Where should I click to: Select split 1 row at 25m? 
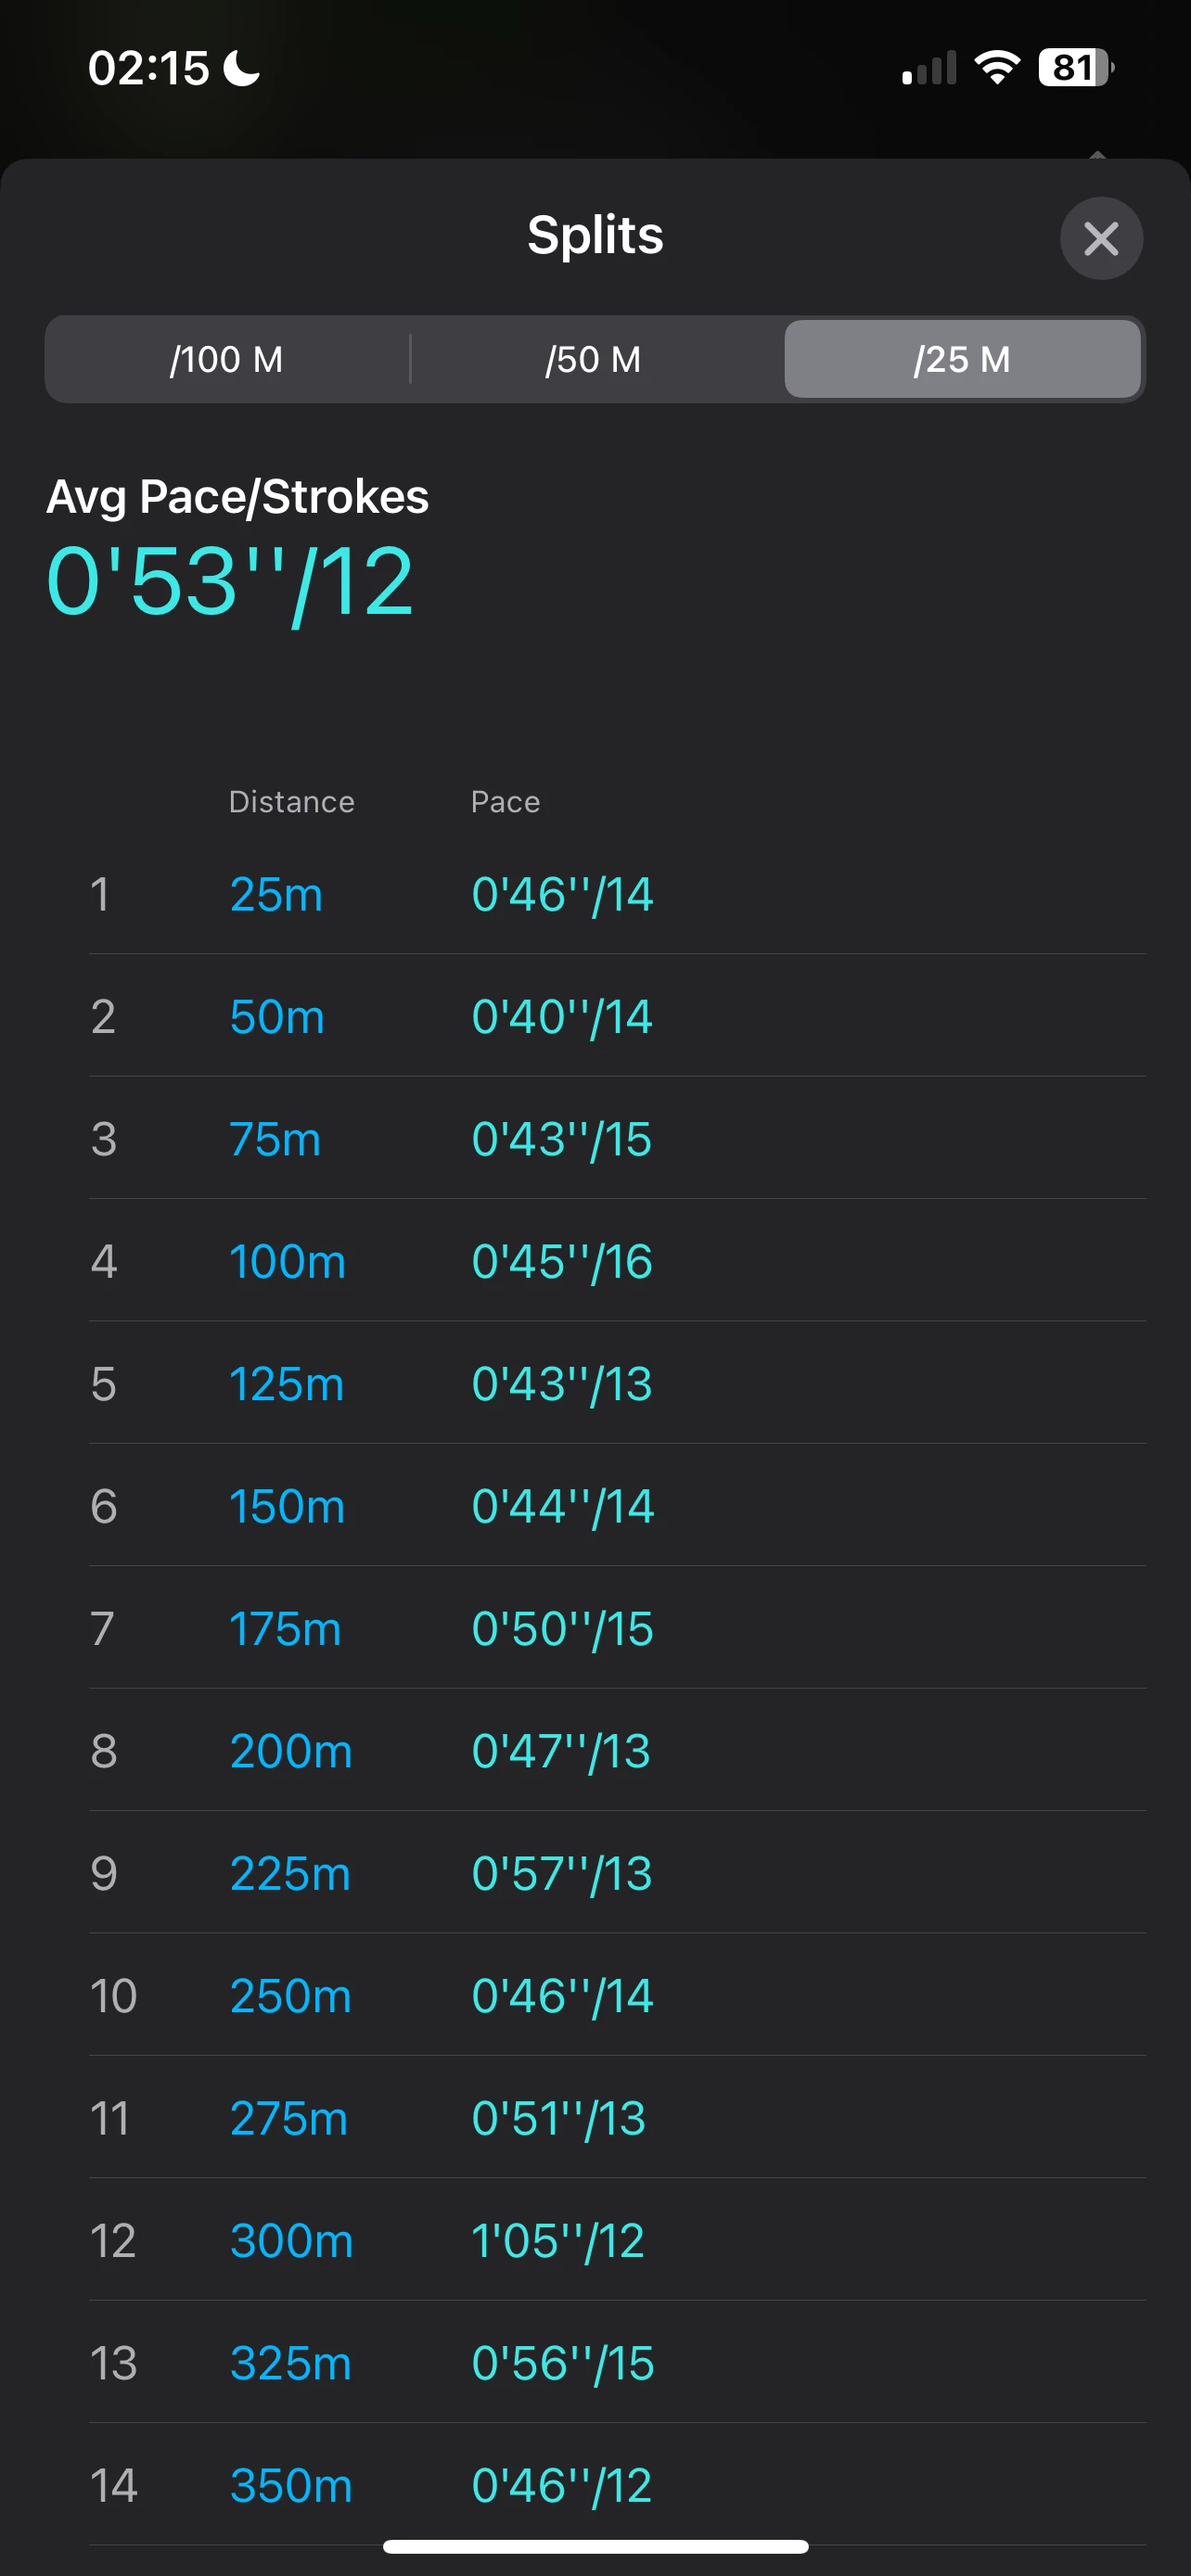(x=617, y=894)
